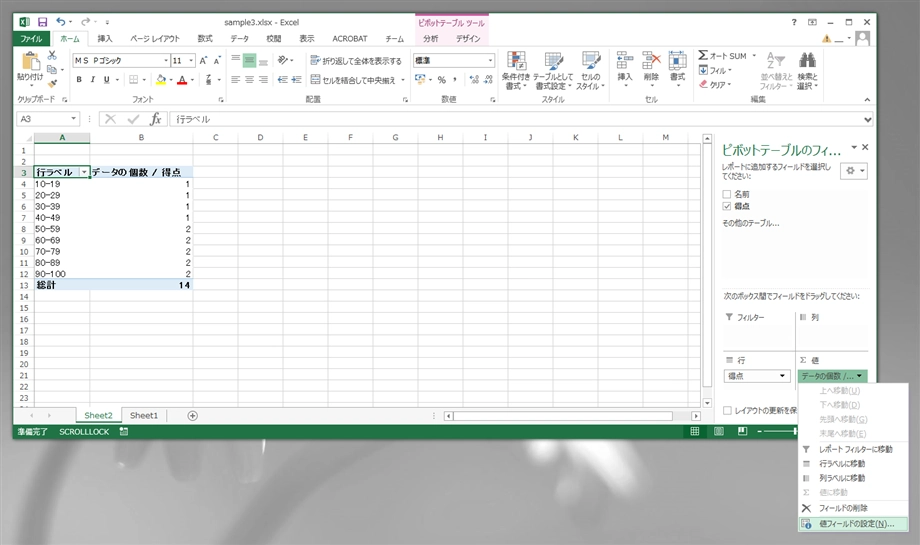The height and width of the screenshot is (545, 920).
Task: Increase font size with the large A
Action: [203, 60]
